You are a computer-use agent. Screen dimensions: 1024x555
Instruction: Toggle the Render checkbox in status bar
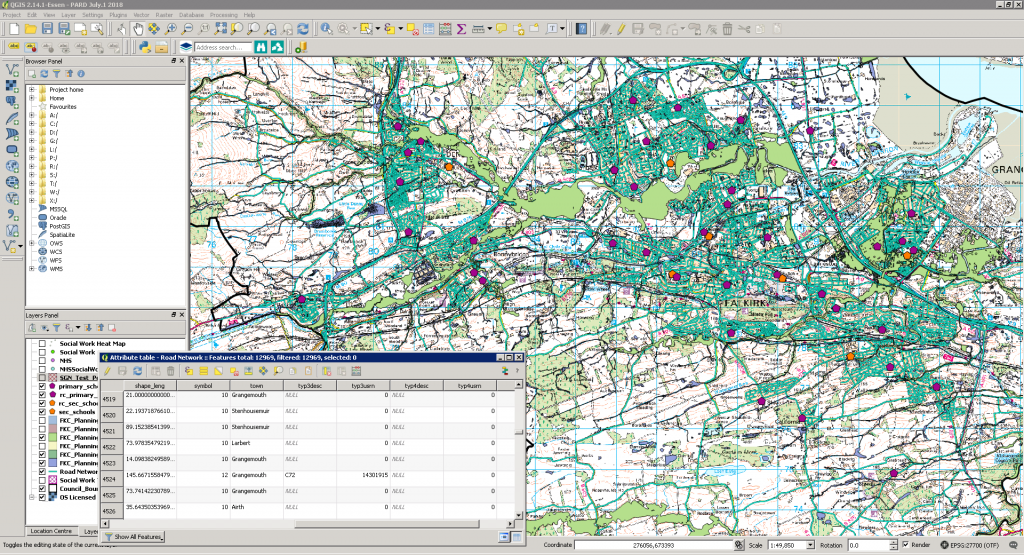[905, 545]
